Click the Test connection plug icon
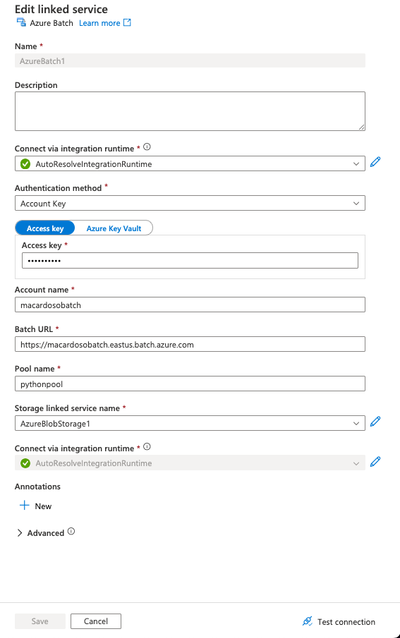400x638 pixels. [x=307, y=621]
